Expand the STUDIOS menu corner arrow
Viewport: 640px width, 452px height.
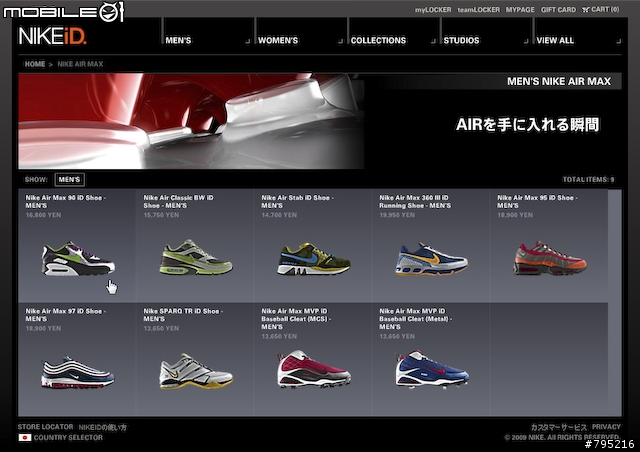526,41
